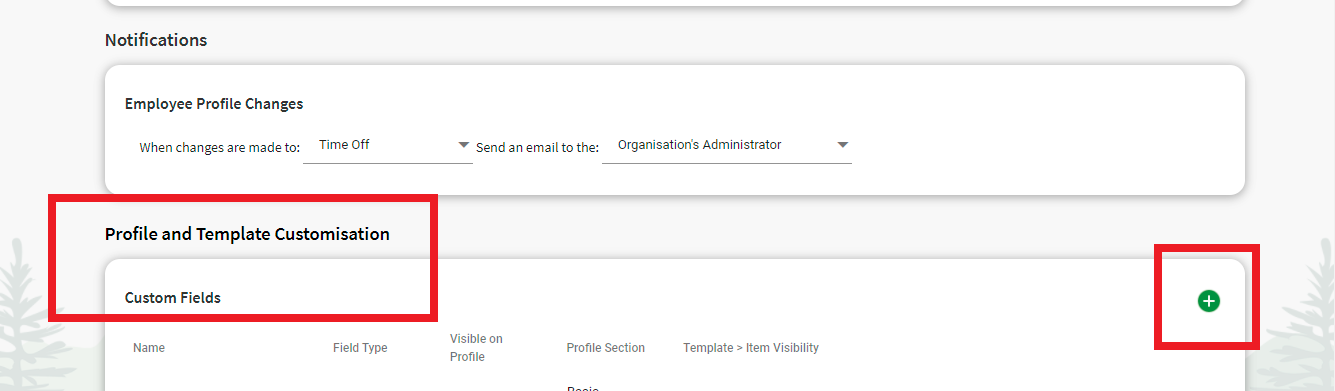Click the Profile Section column header
The width and height of the screenshot is (1335, 391).
click(x=606, y=348)
